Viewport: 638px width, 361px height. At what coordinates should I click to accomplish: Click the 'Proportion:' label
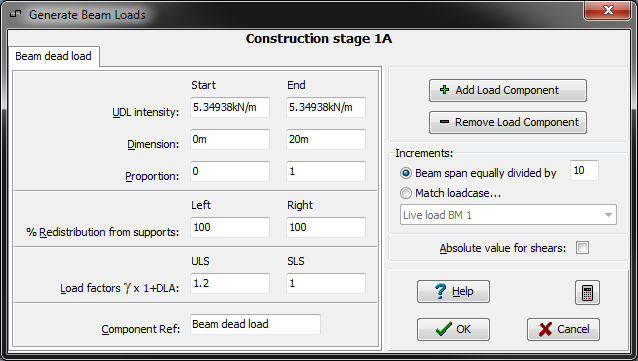pos(152,176)
